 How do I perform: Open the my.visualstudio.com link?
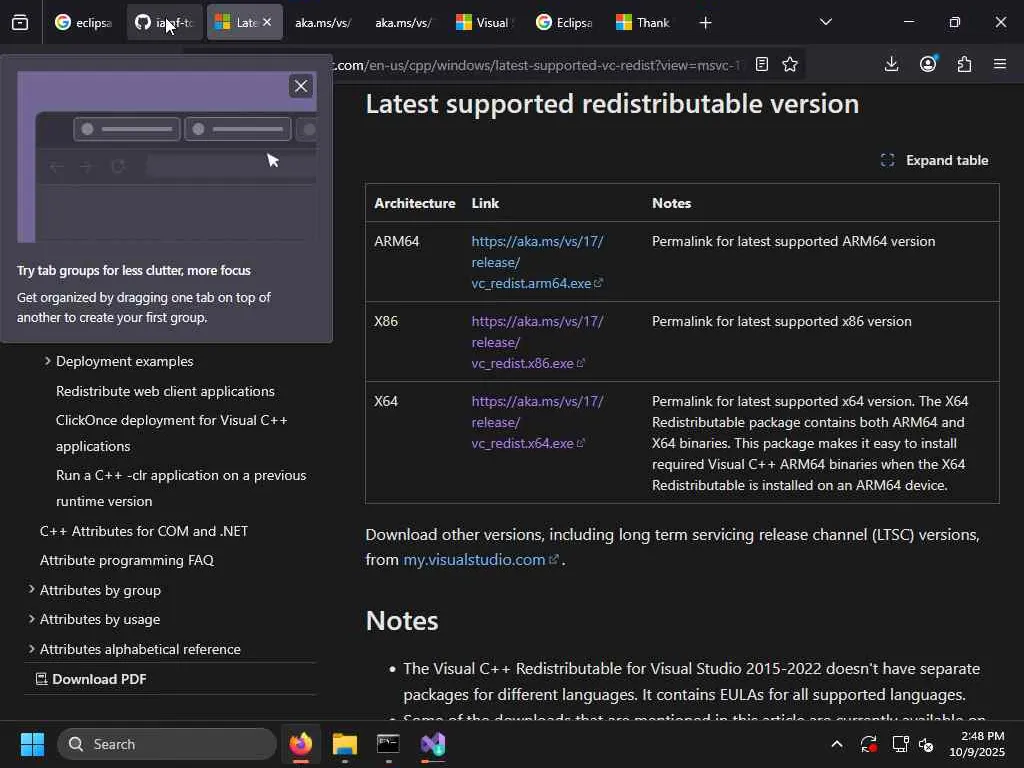tap(474, 560)
